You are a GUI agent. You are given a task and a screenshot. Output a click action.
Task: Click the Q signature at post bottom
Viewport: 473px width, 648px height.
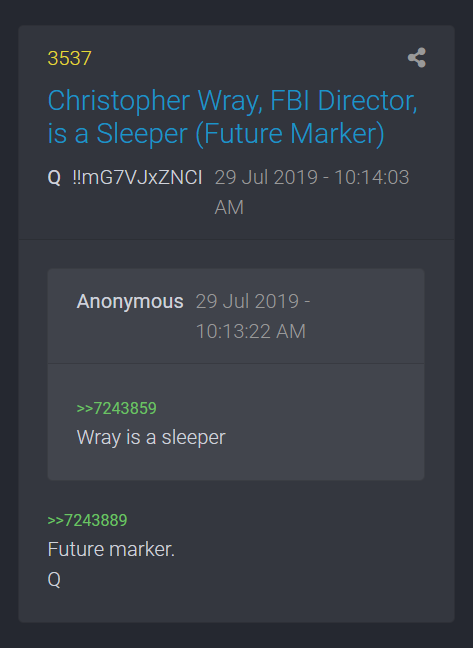pos(54,579)
